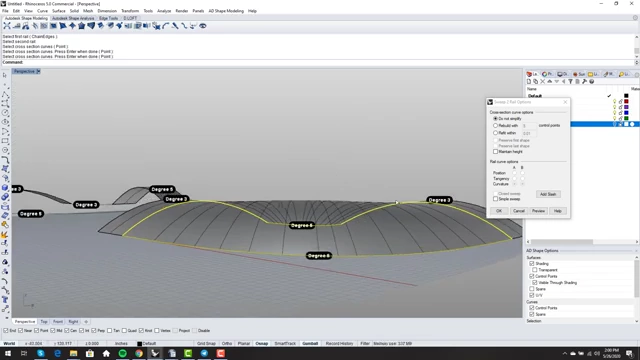
Task: Open the Surface menu
Action: pos(58,11)
